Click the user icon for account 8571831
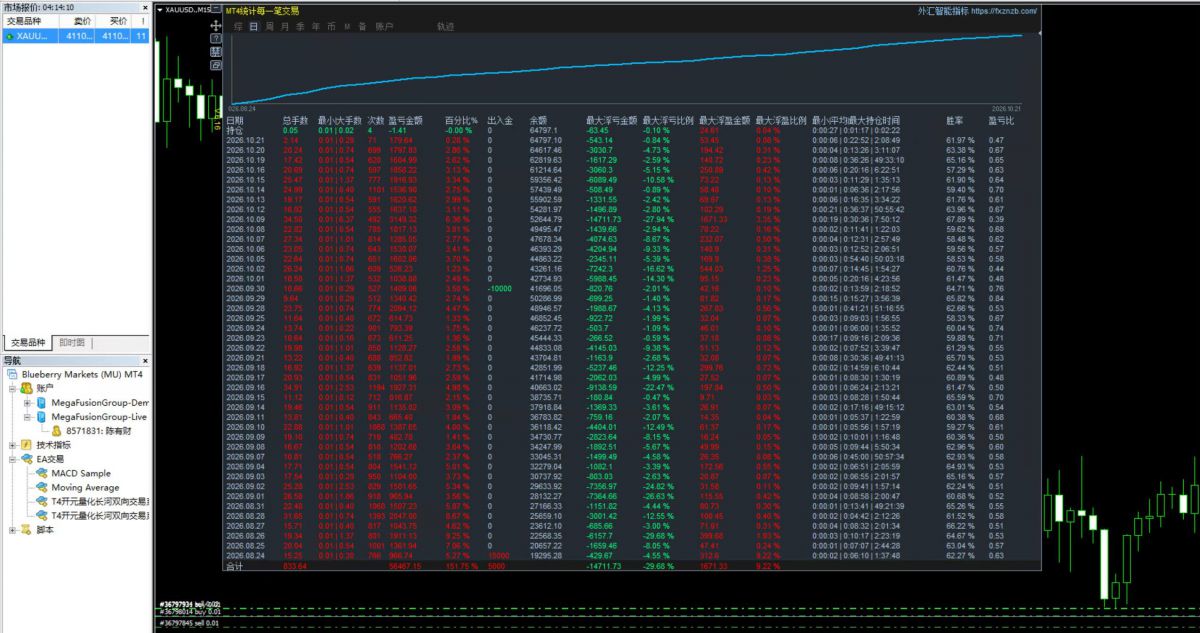 pos(57,430)
